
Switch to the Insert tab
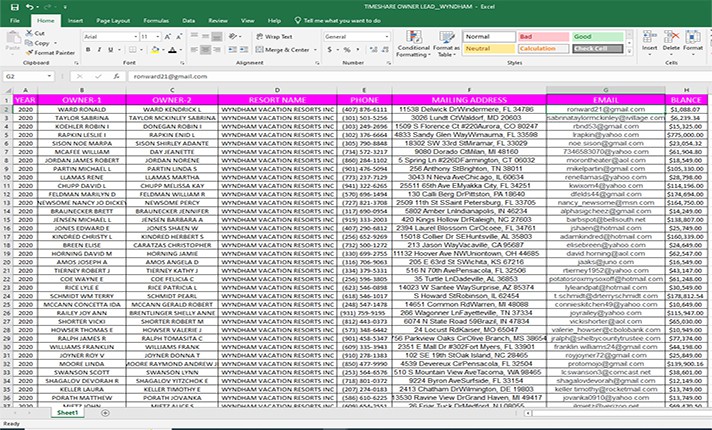click(75, 20)
